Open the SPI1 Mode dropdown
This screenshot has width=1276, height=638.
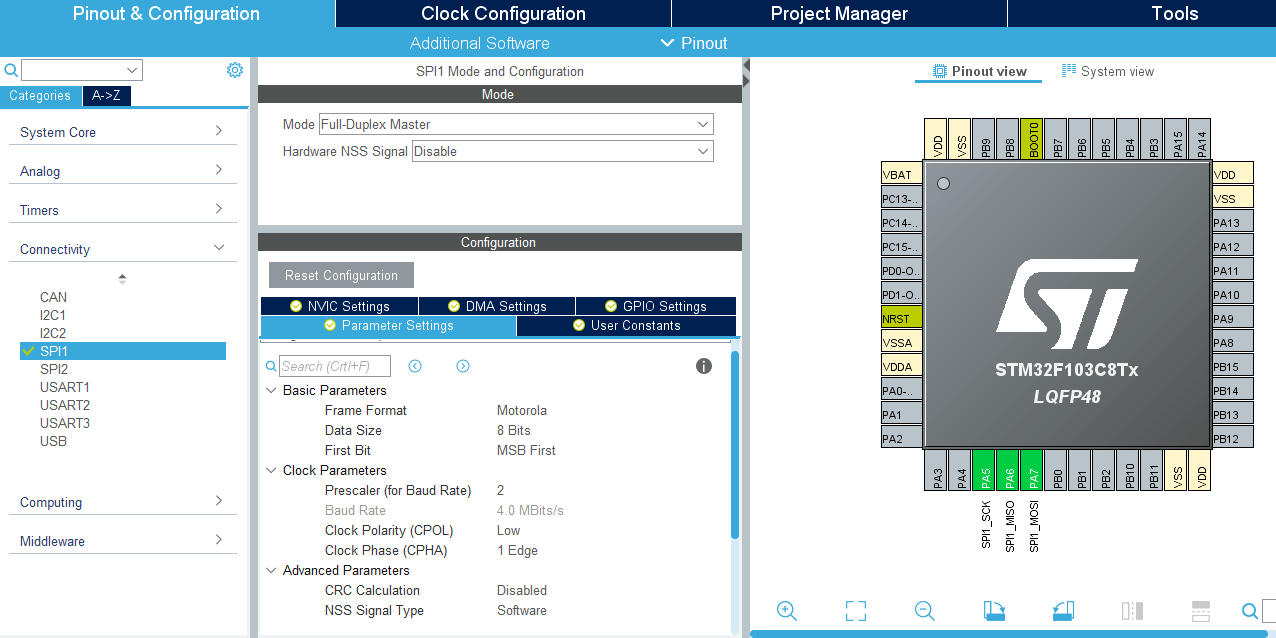click(516, 124)
